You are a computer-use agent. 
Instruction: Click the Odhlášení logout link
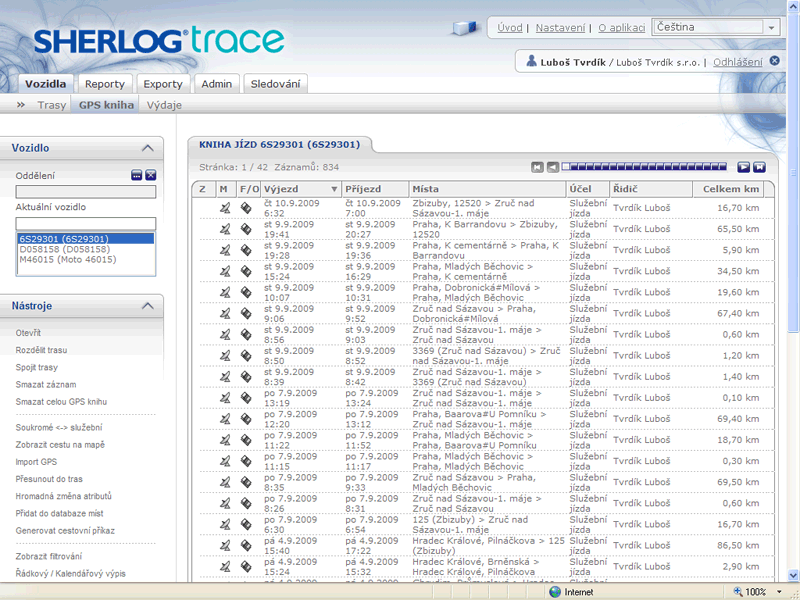click(738, 62)
